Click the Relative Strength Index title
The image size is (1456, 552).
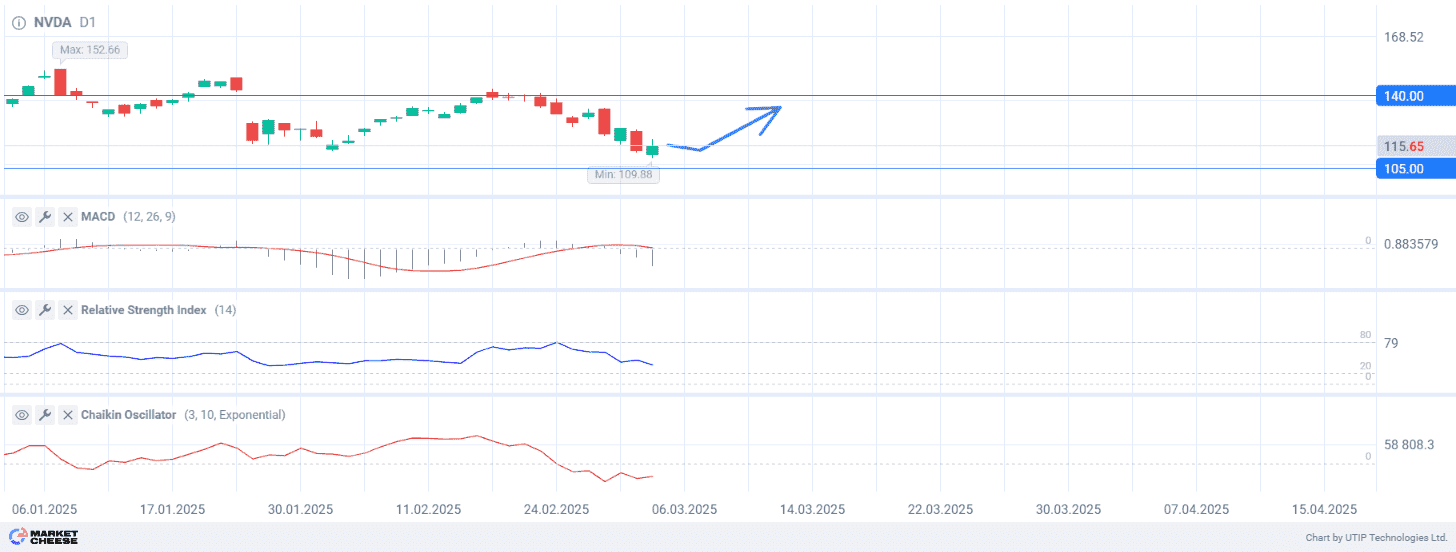point(144,310)
